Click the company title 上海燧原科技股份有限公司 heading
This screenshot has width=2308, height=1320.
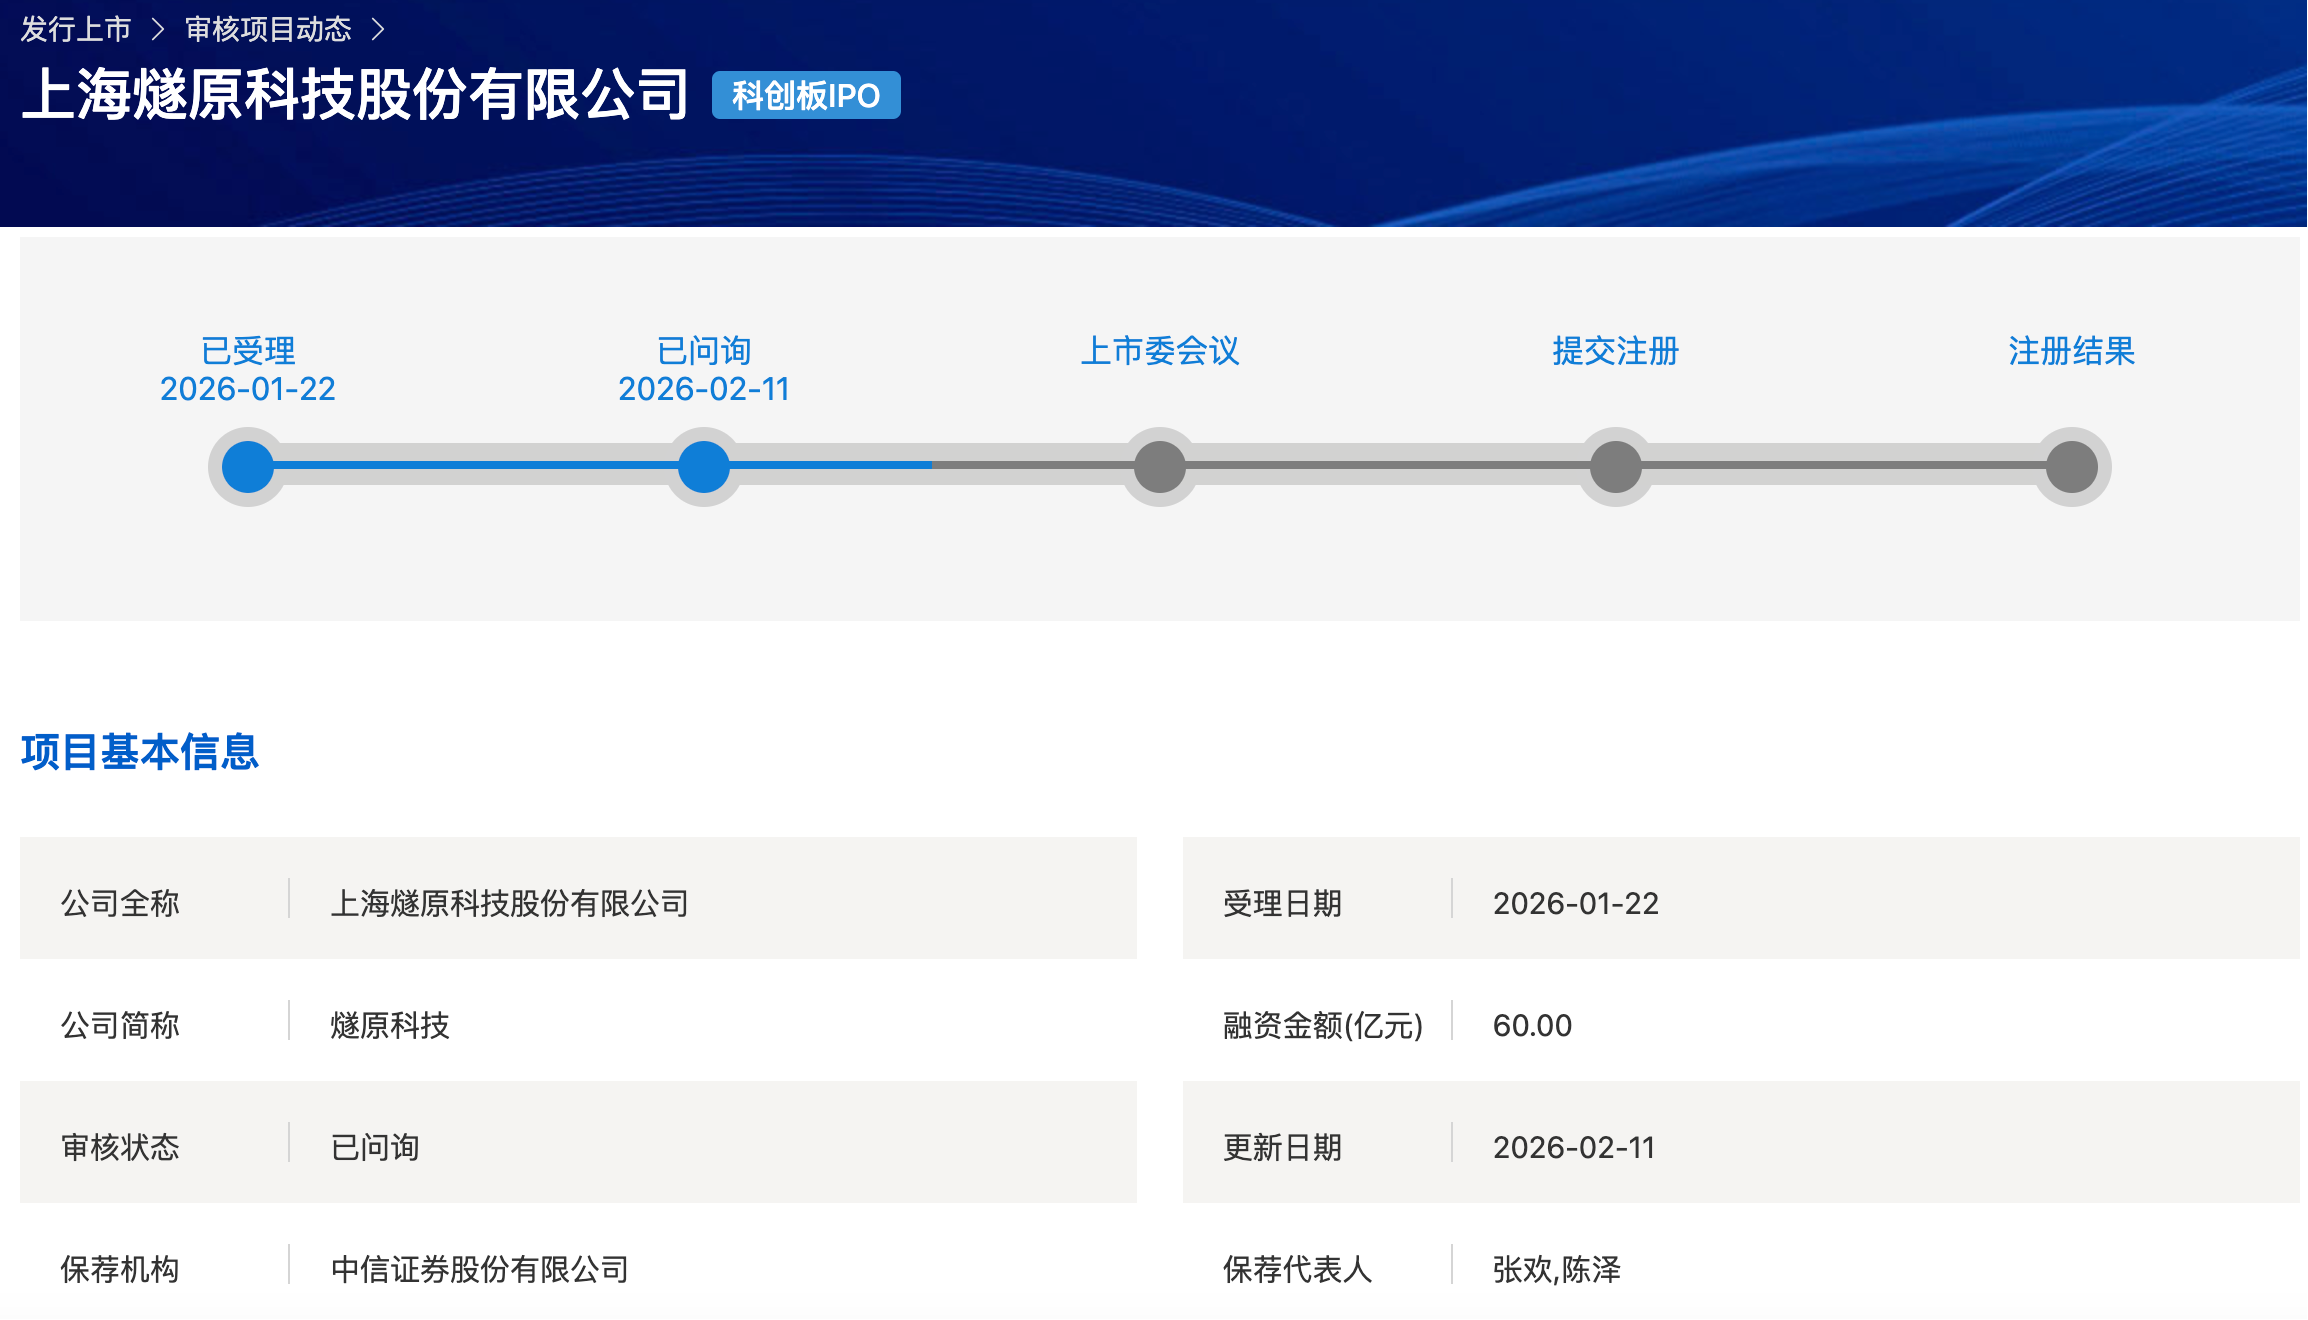pyautogui.click(x=356, y=95)
